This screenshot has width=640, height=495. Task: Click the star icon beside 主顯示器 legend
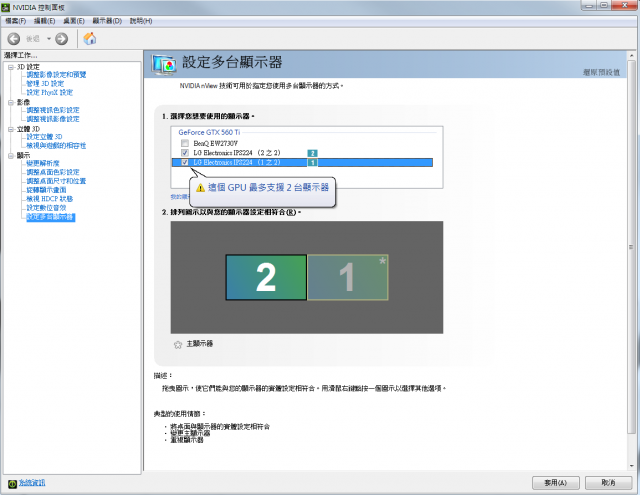click(x=178, y=345)
